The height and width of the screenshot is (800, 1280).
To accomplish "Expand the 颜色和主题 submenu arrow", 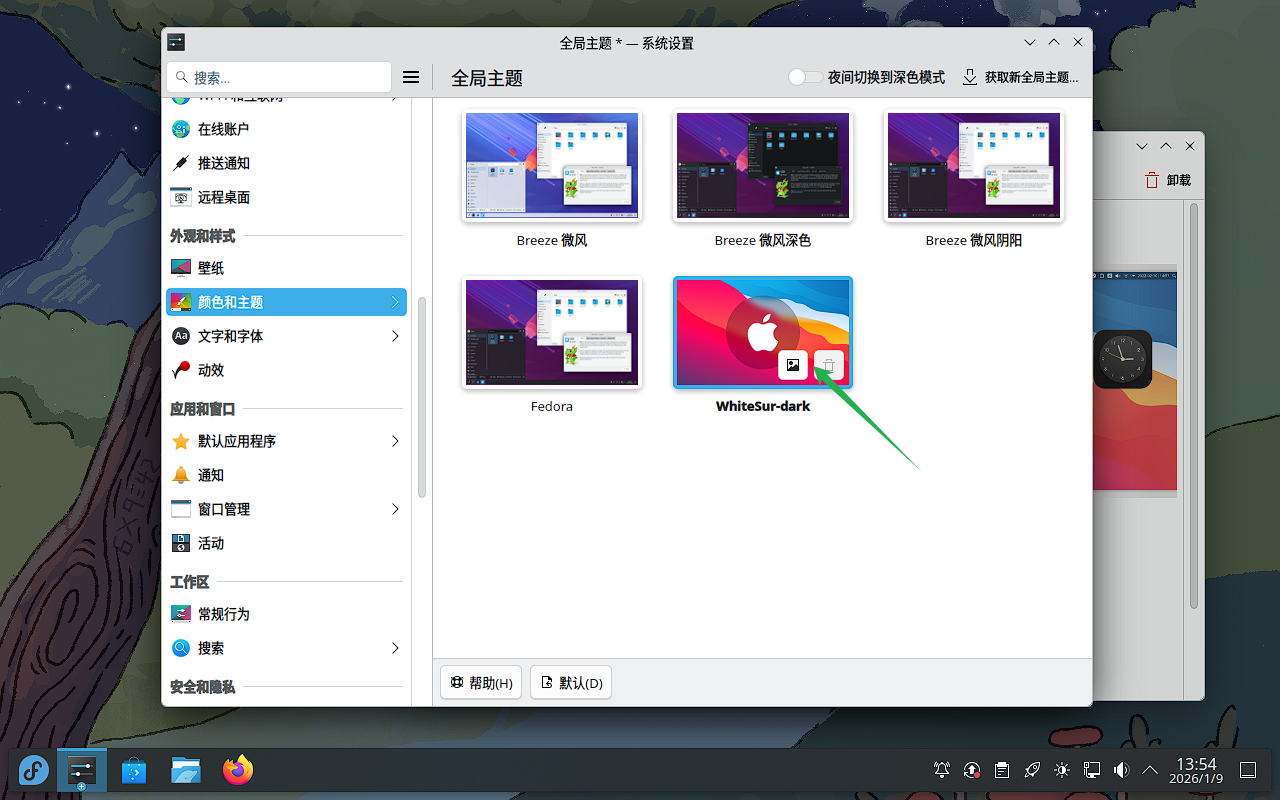I will 395,302.
